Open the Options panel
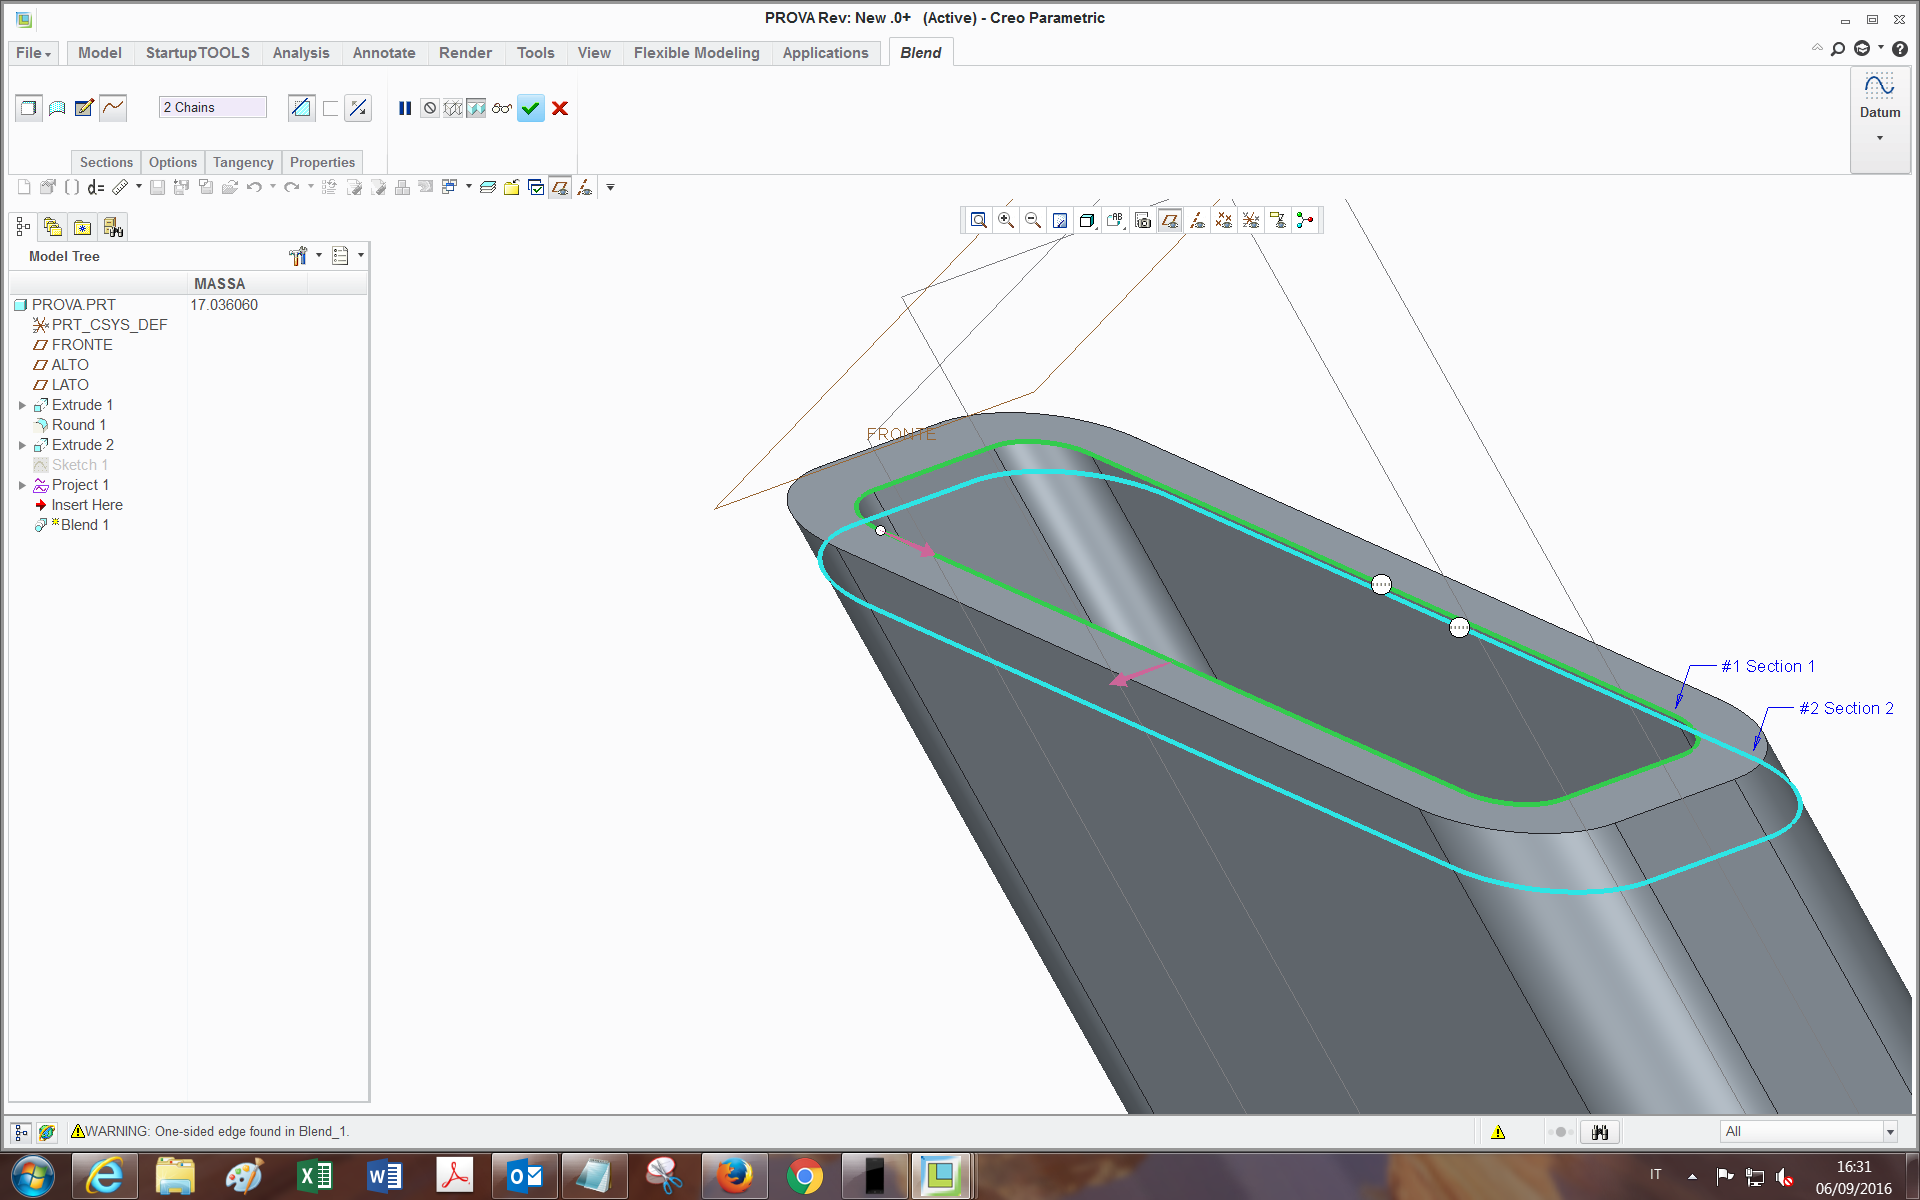The height and width of the screenshot is (1200, 1920). [173, 162]
